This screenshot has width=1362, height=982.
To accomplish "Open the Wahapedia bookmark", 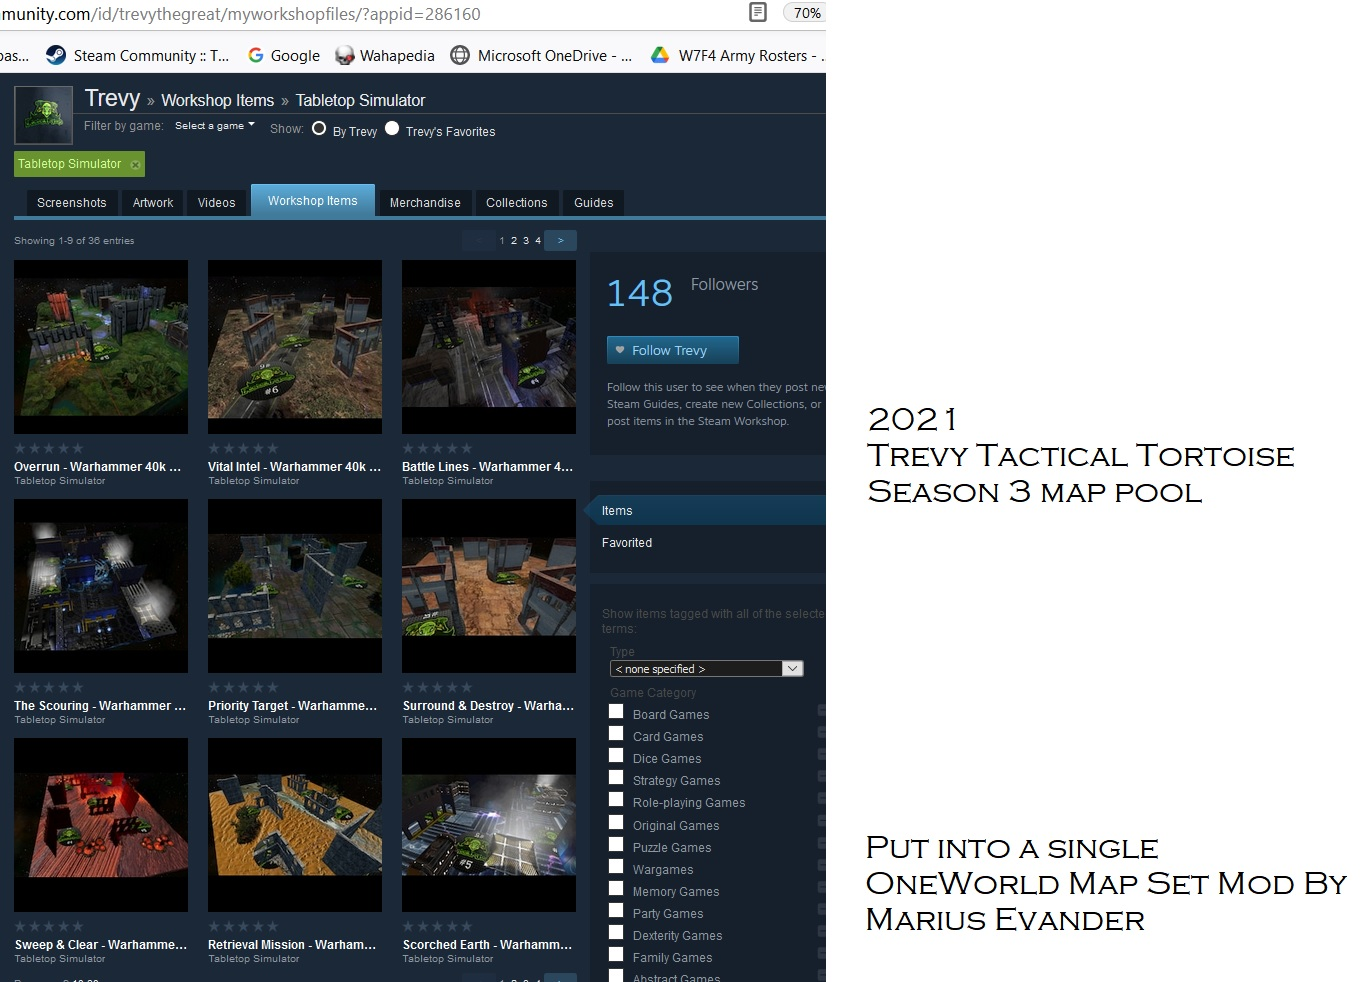I will [385, 56].
